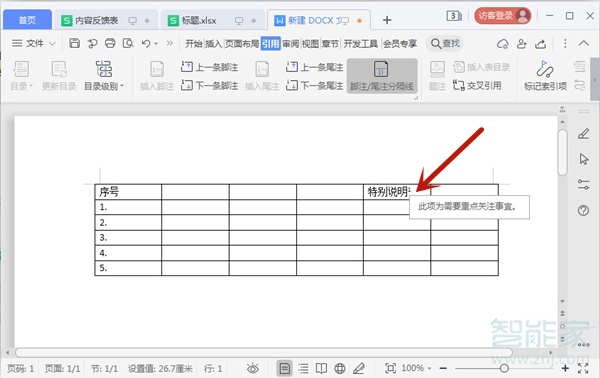Switch to web layout globe icon
Screen dimensions: 600x378
[340, 368]
